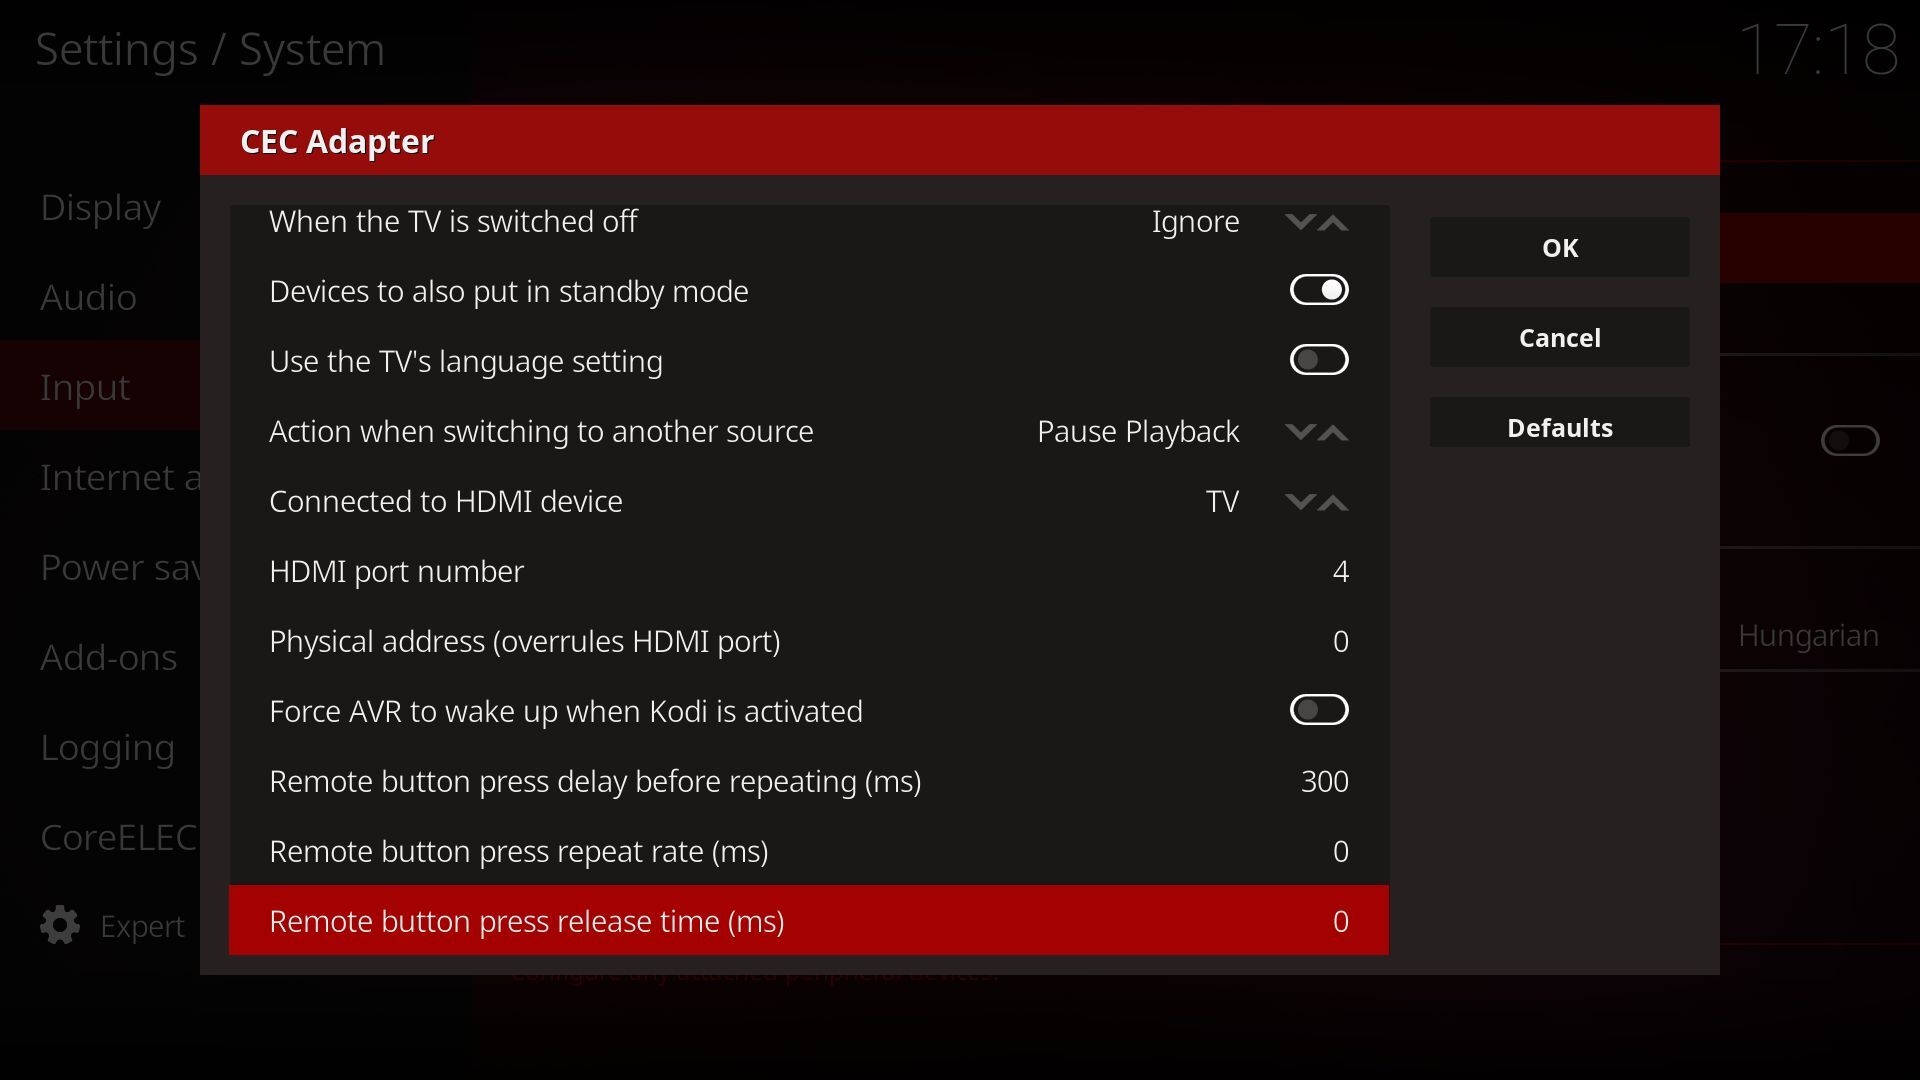Click up arrow for 'Action when switching to another source'
1920x1080 pixels.
tap(1333, 432)
